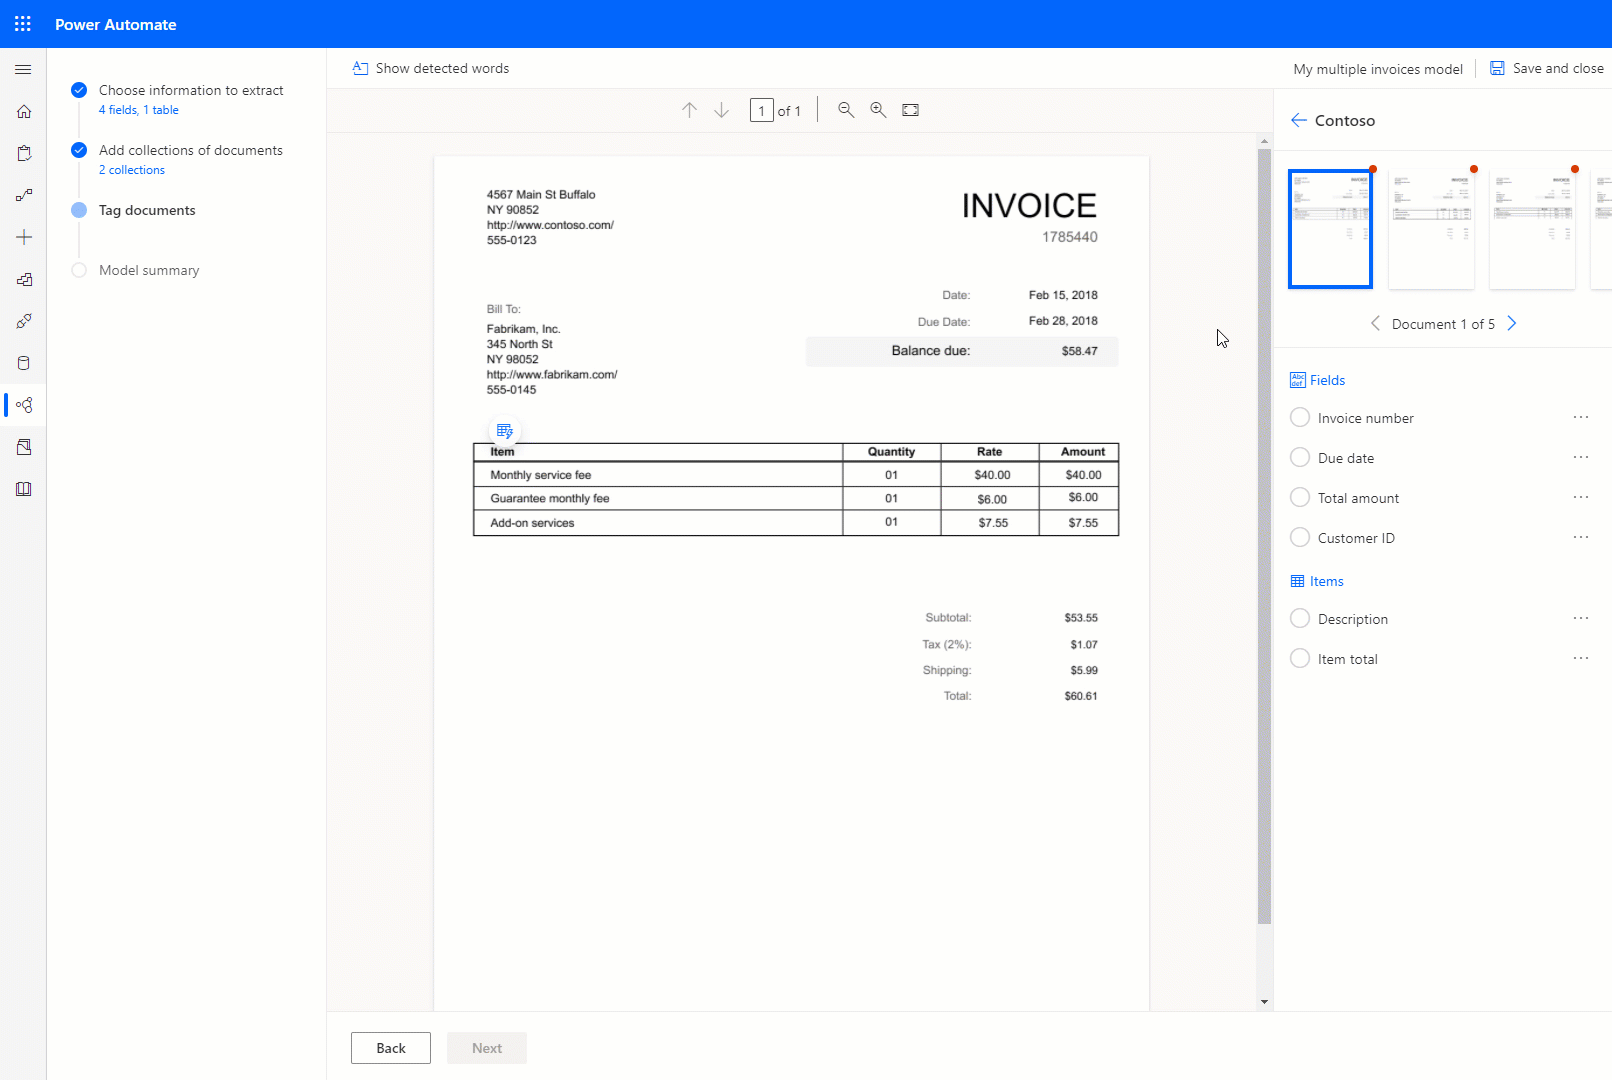Screen dimensions: 1612x1080
Task: Toggle Show detected words
Action: tap(430, 68)
